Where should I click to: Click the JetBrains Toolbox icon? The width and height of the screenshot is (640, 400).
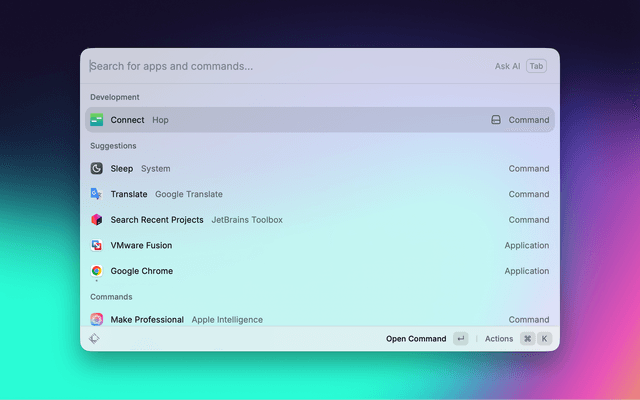(97, 220)
